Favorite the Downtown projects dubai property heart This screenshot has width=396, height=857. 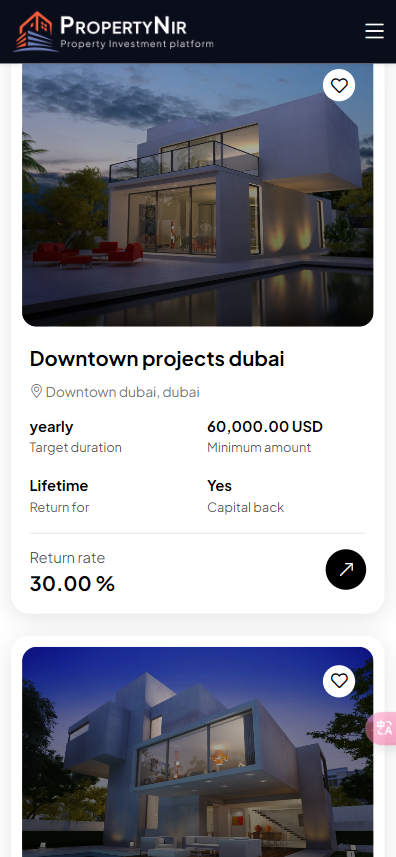339,85
